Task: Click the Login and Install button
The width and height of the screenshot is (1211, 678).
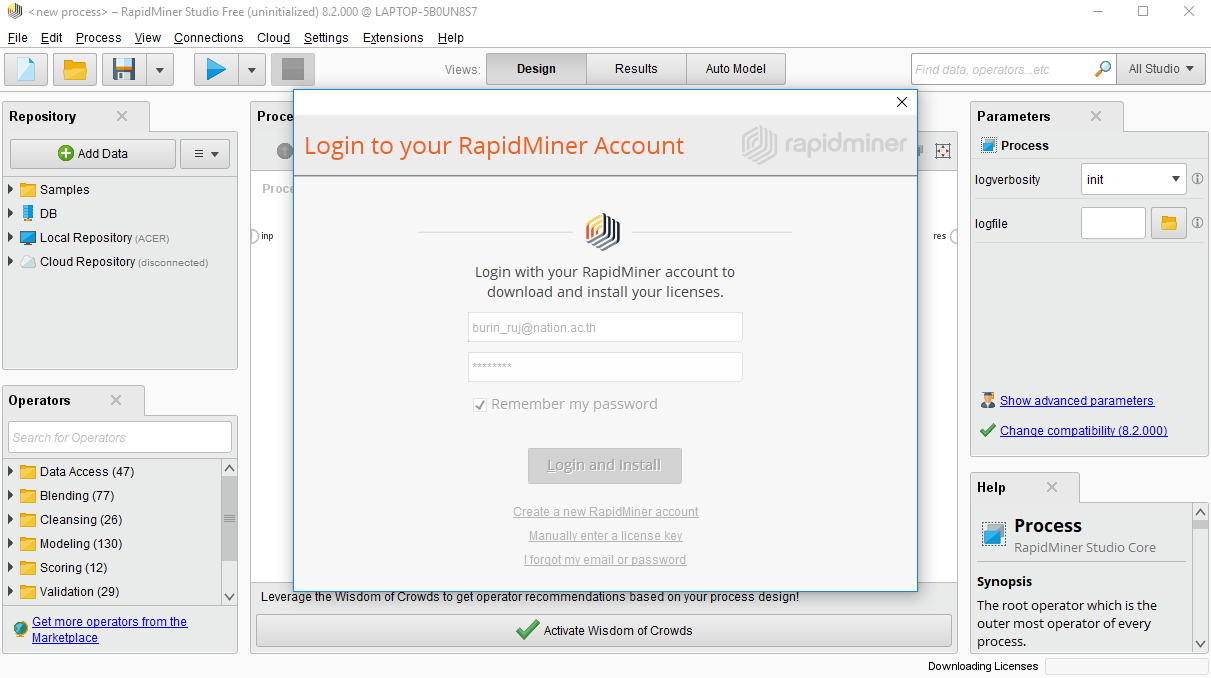Action: (604, 465)
